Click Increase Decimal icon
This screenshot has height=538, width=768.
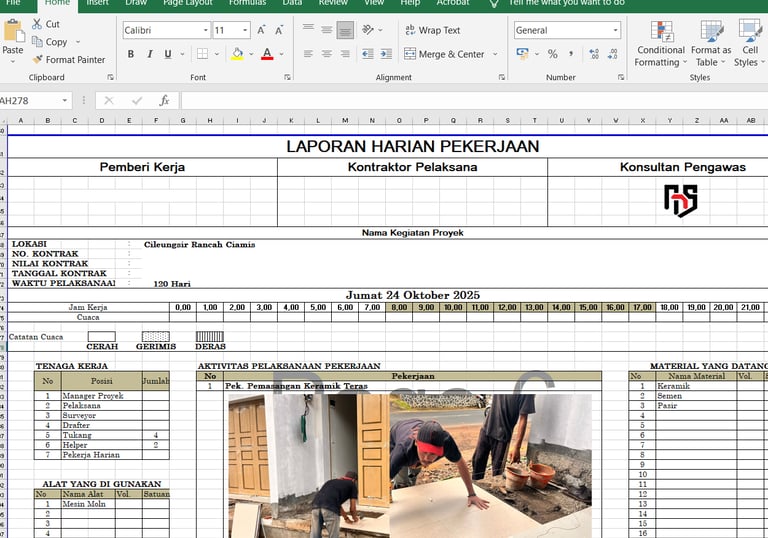(594, 54)
